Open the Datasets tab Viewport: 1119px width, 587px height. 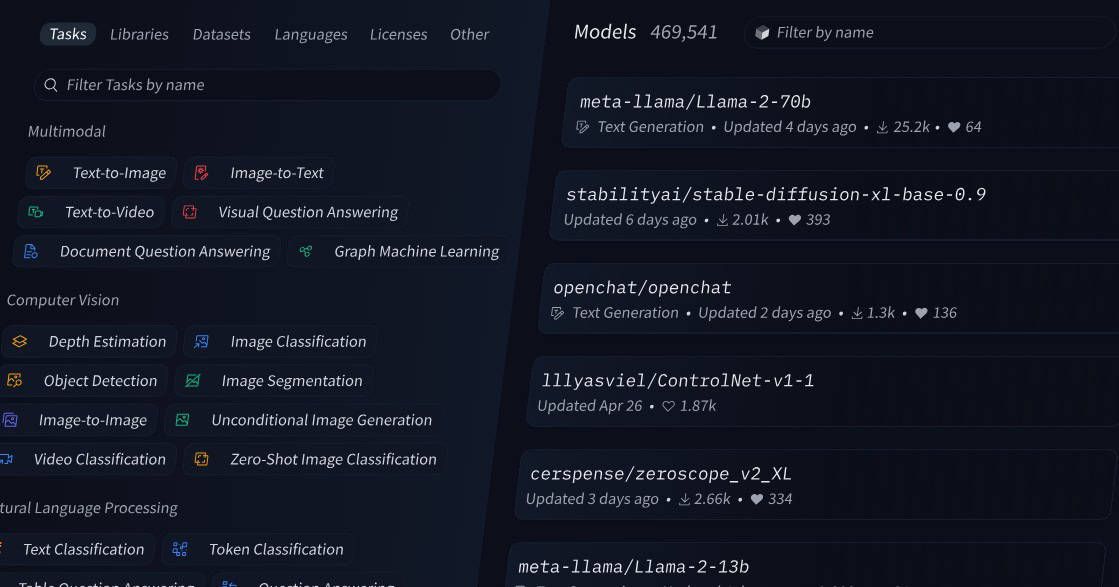coord(221,34)
